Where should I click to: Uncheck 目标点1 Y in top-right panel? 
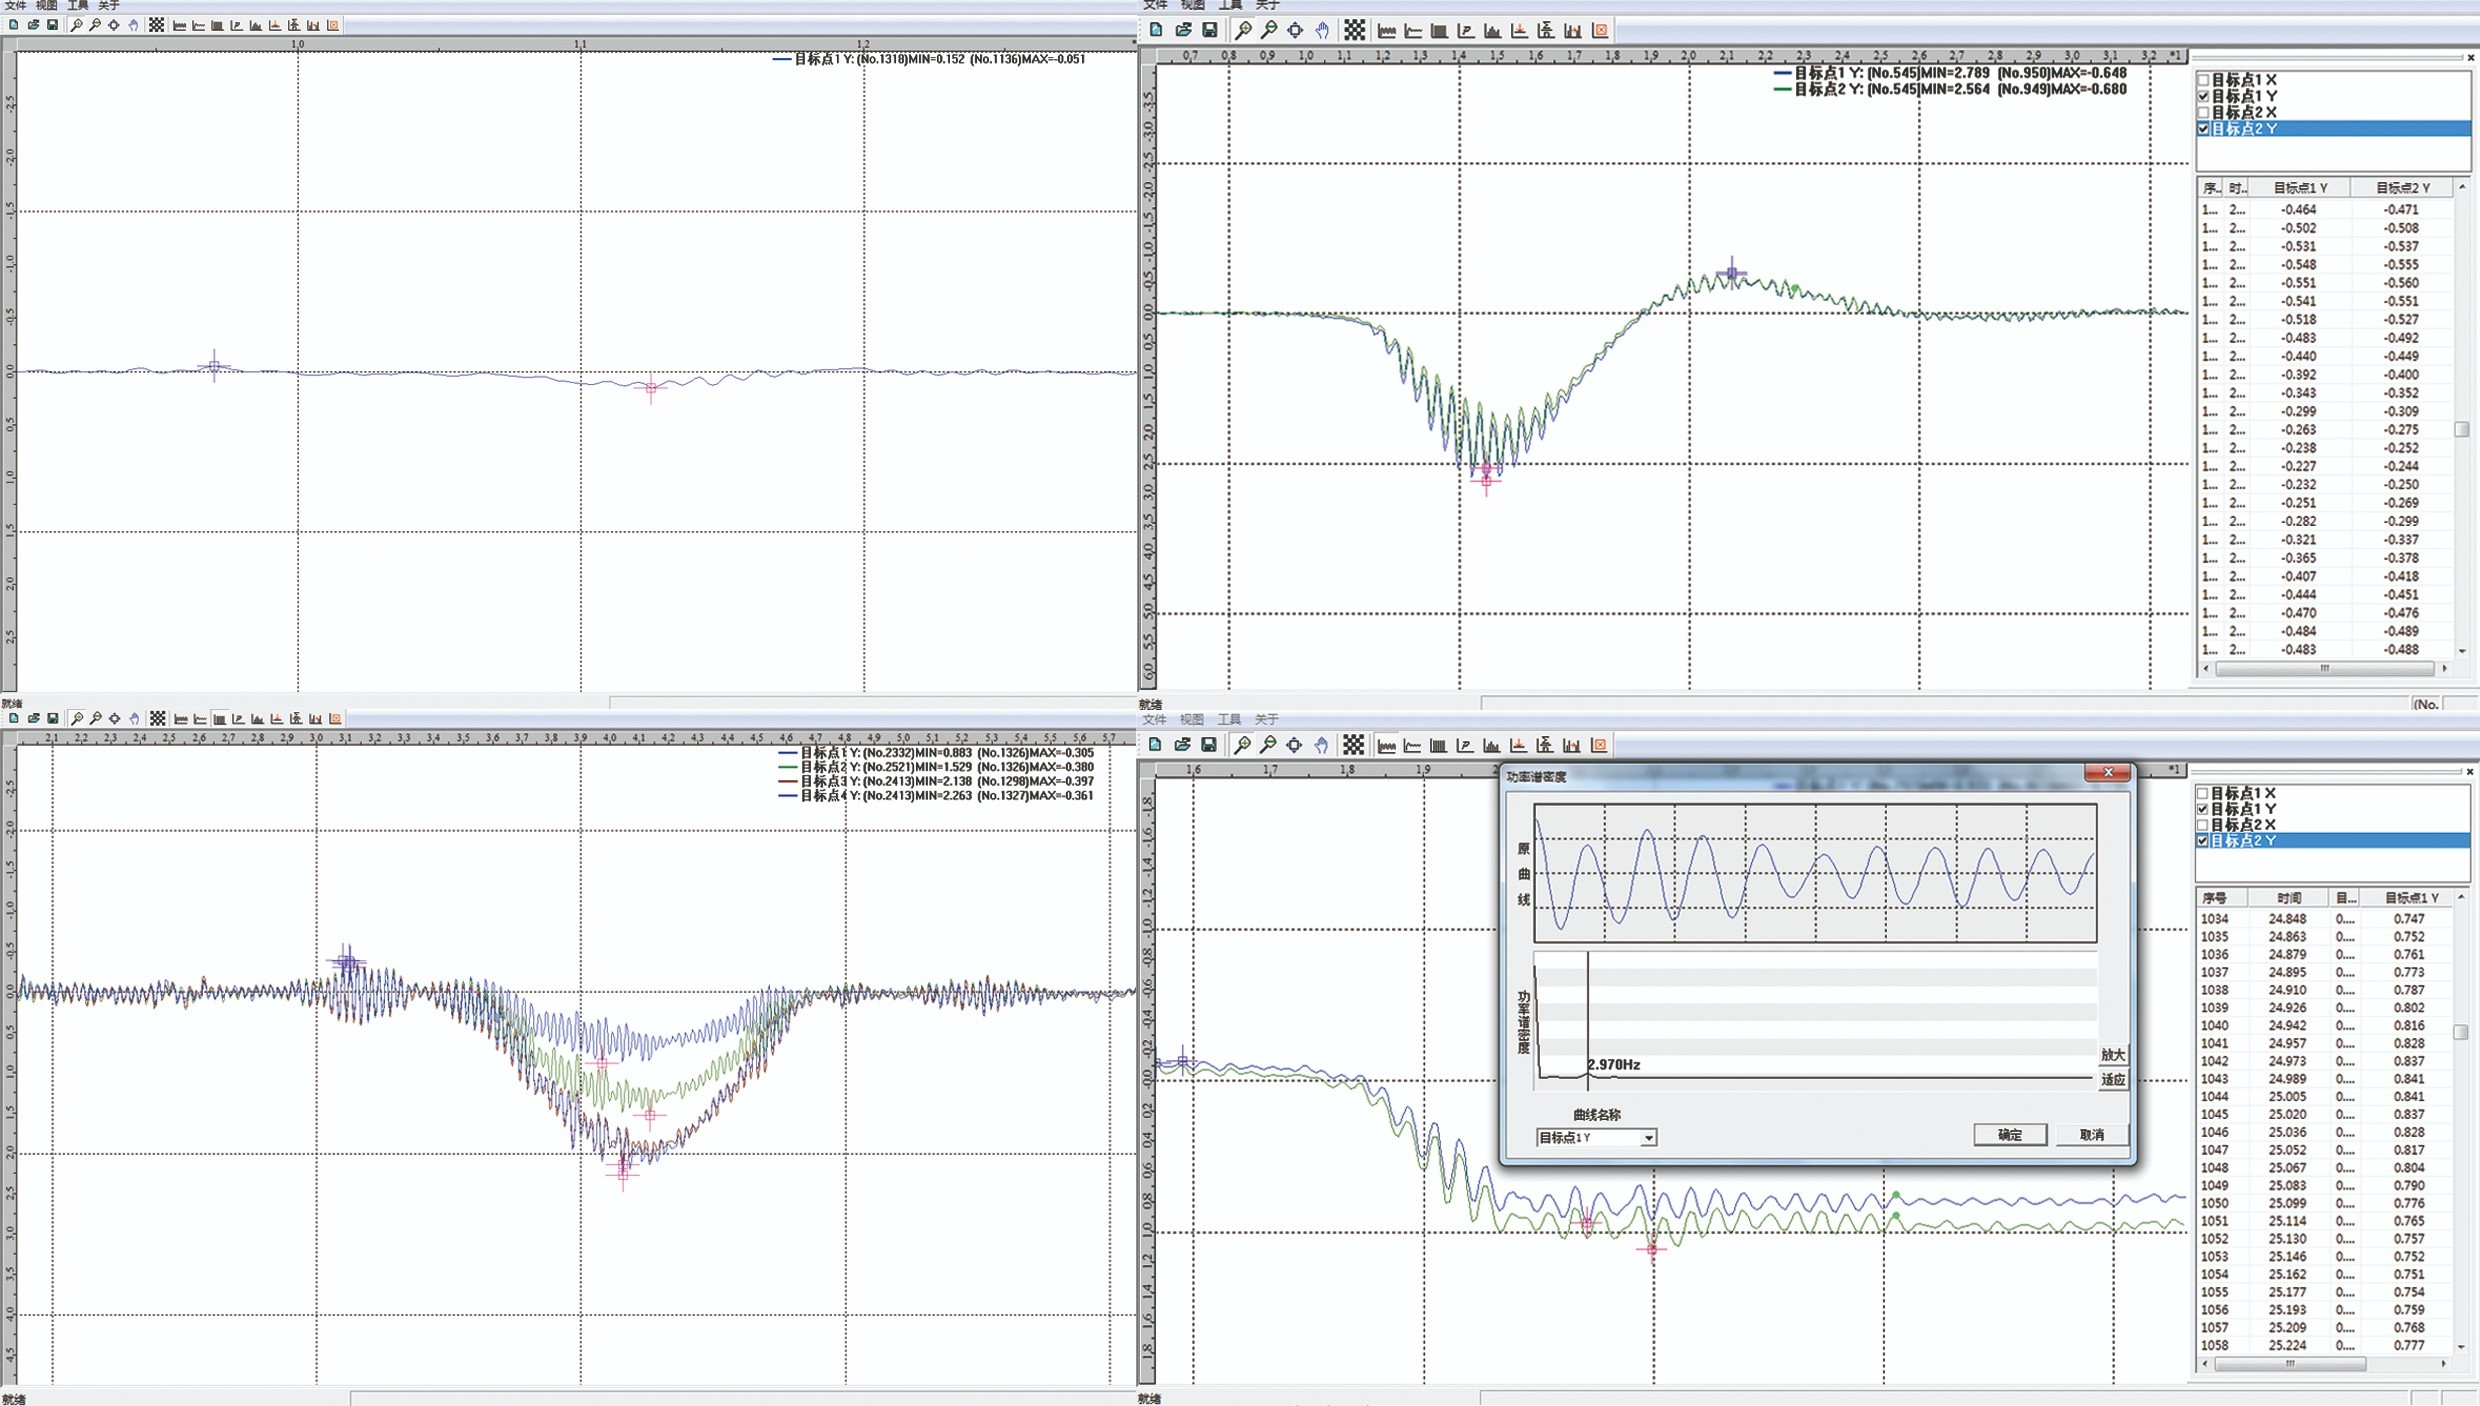[x=2203, y=96]
